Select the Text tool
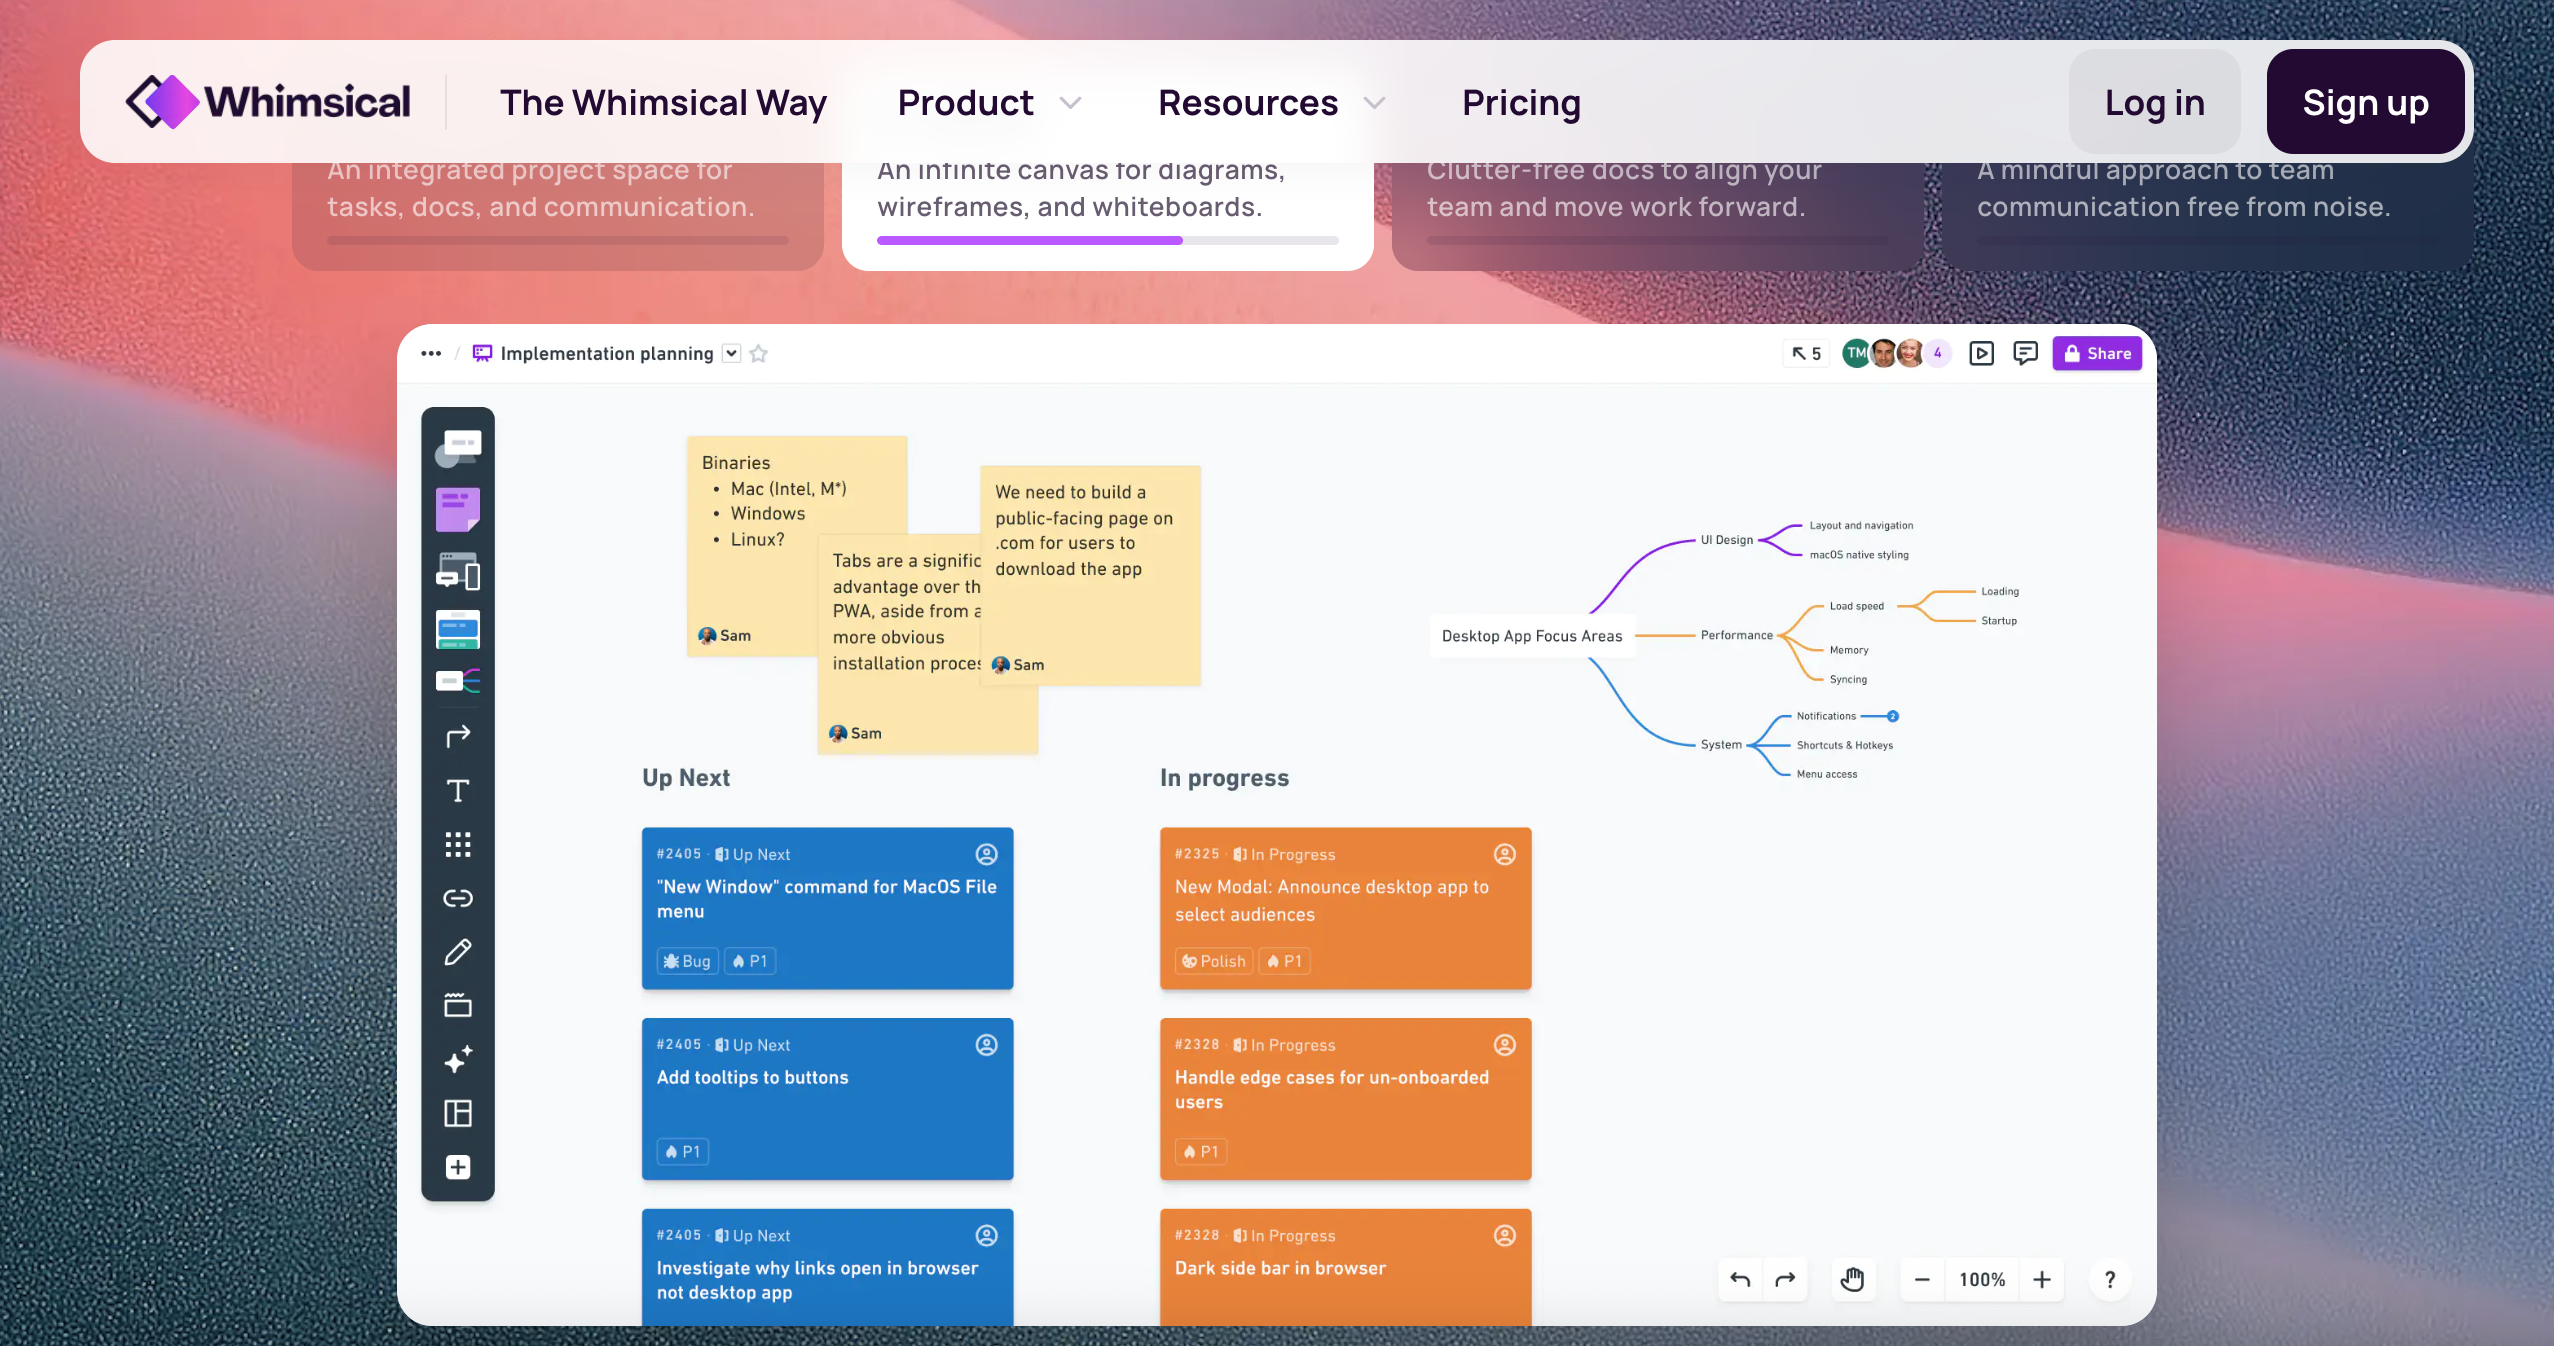 tap(458, 791)
